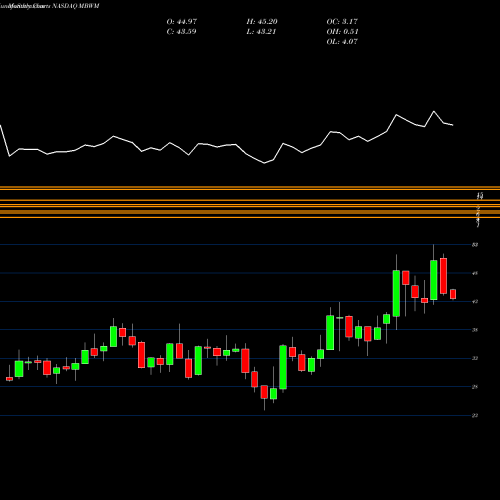Select the final small red candlestick on the right
This screenshot has width=500, height=500.
tap(453, 294)
